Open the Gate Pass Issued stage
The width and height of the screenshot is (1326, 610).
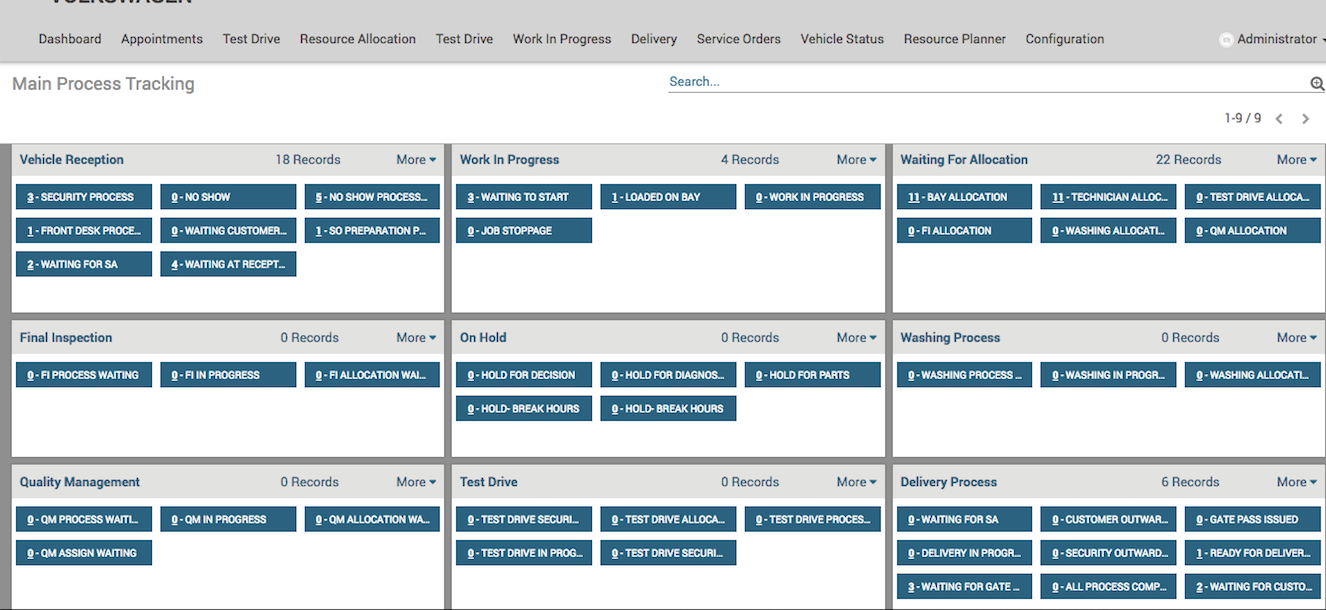pos(1252,519)
